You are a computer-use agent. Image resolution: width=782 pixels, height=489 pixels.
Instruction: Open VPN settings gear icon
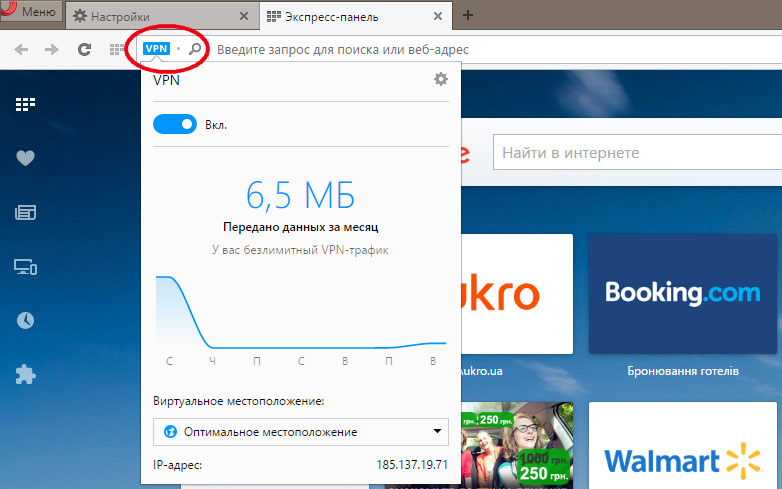tap(441, 79)
